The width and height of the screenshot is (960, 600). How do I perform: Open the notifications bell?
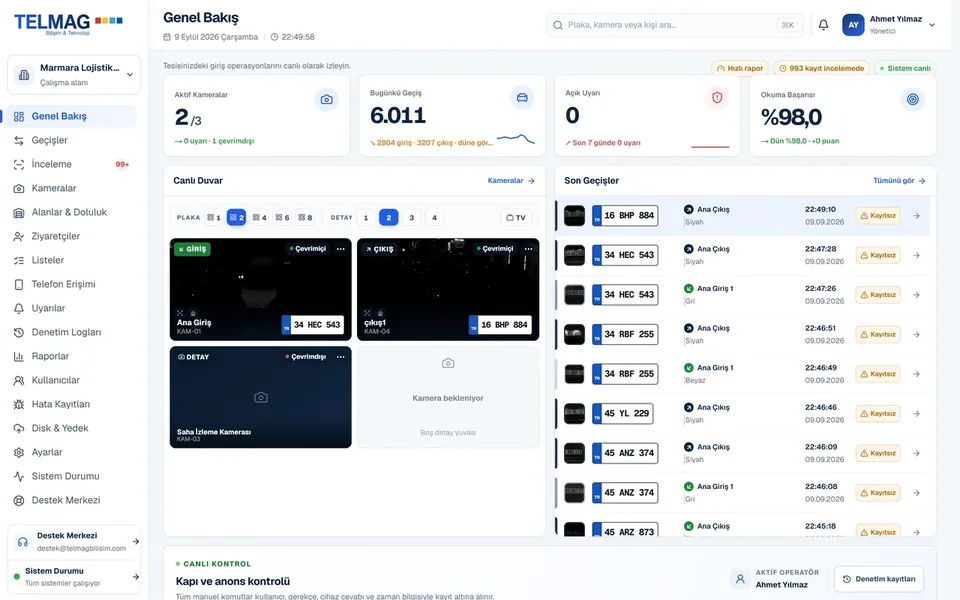[823, 25]
